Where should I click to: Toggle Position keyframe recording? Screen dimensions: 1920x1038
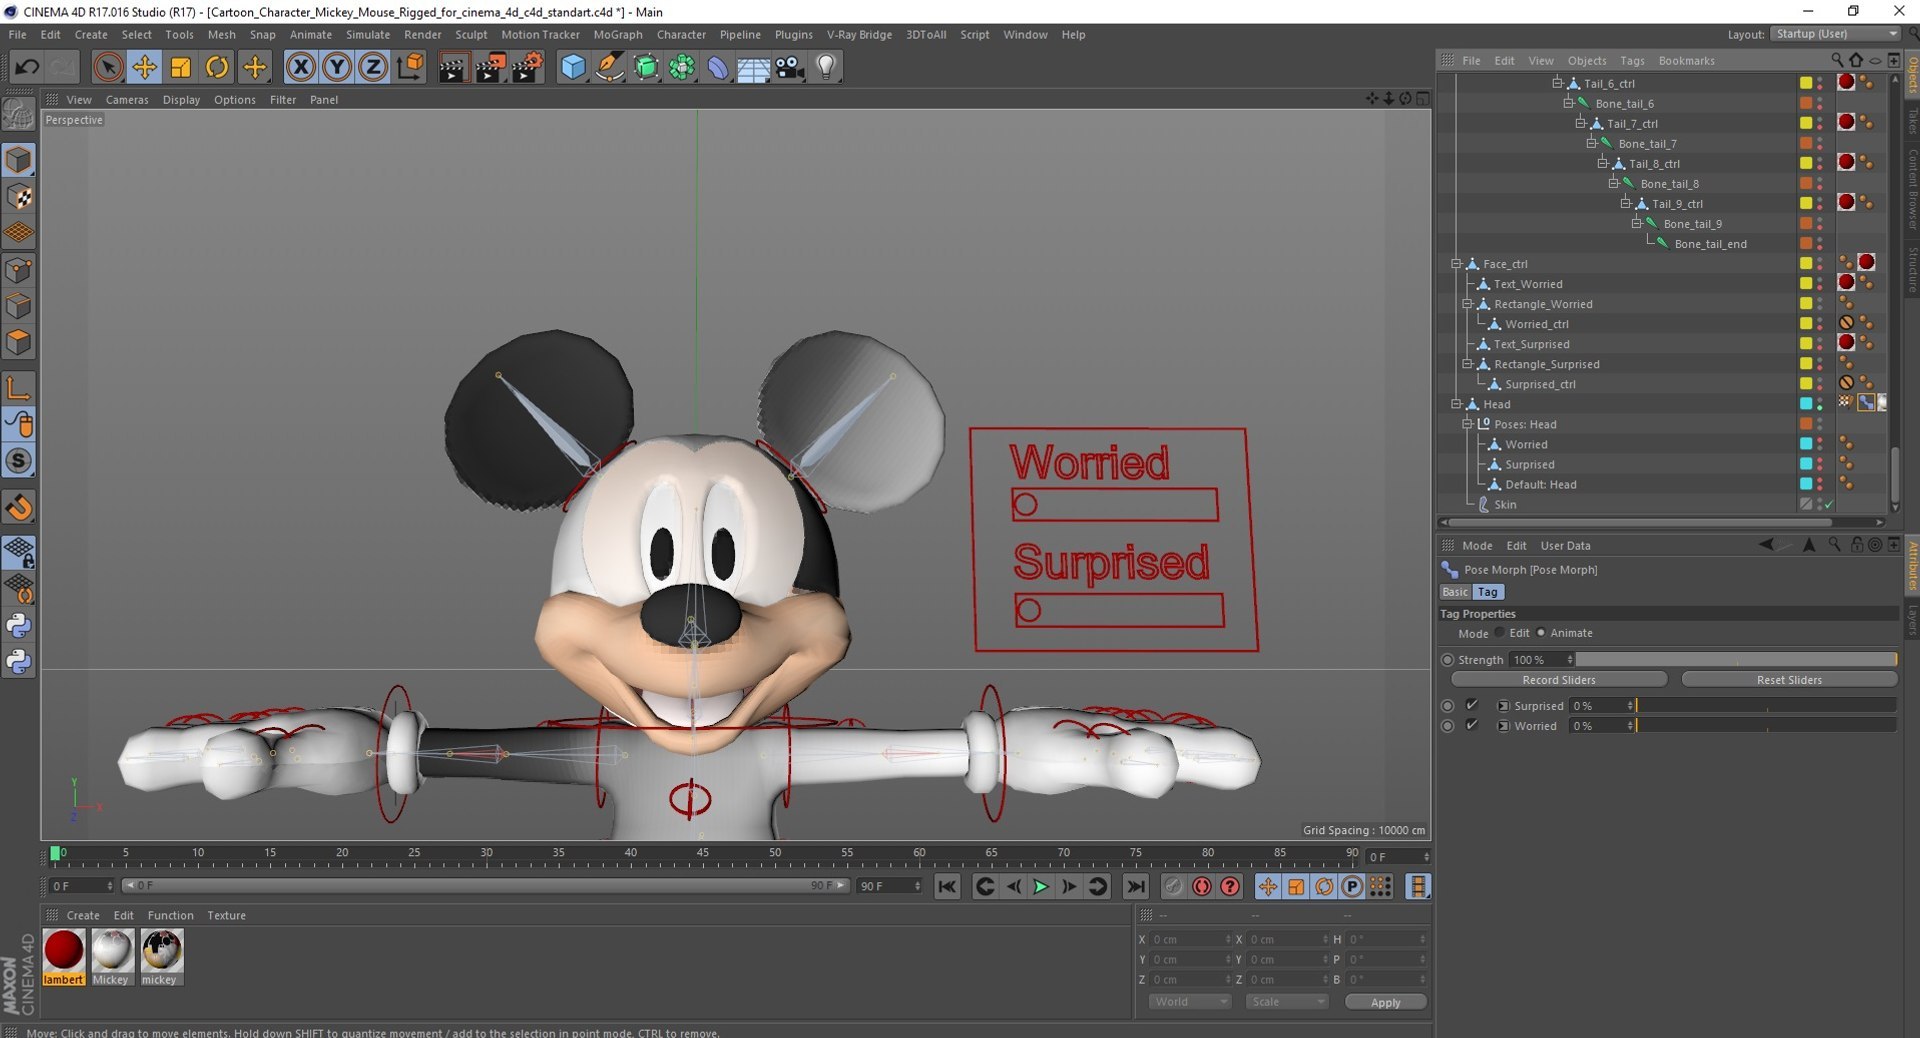coord(1268,886)
